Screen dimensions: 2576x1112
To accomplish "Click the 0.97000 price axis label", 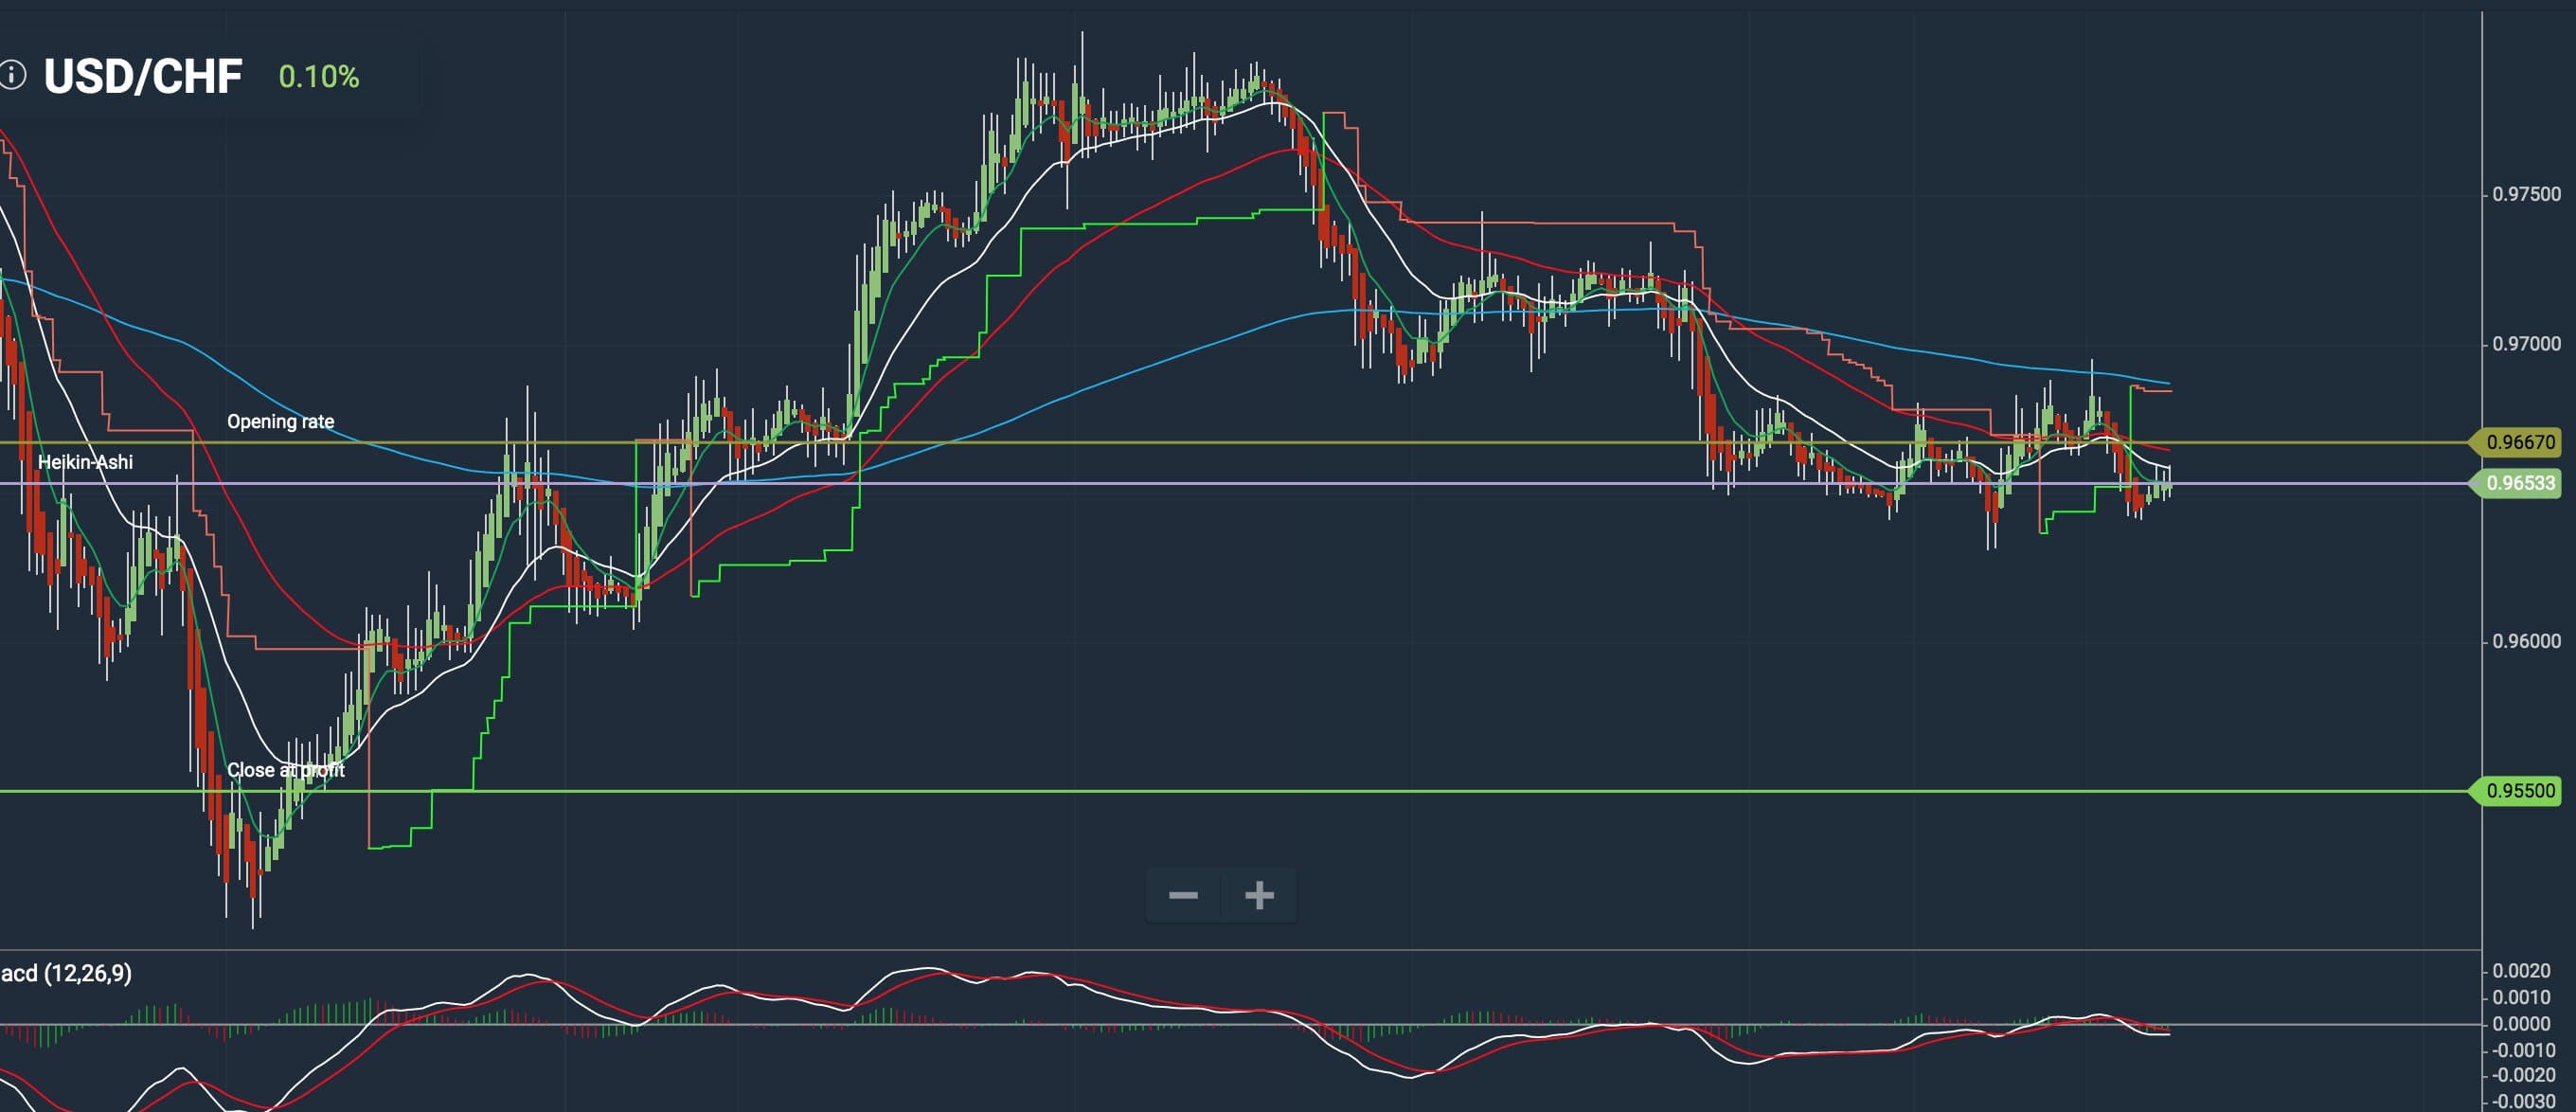I will 2526,344.
